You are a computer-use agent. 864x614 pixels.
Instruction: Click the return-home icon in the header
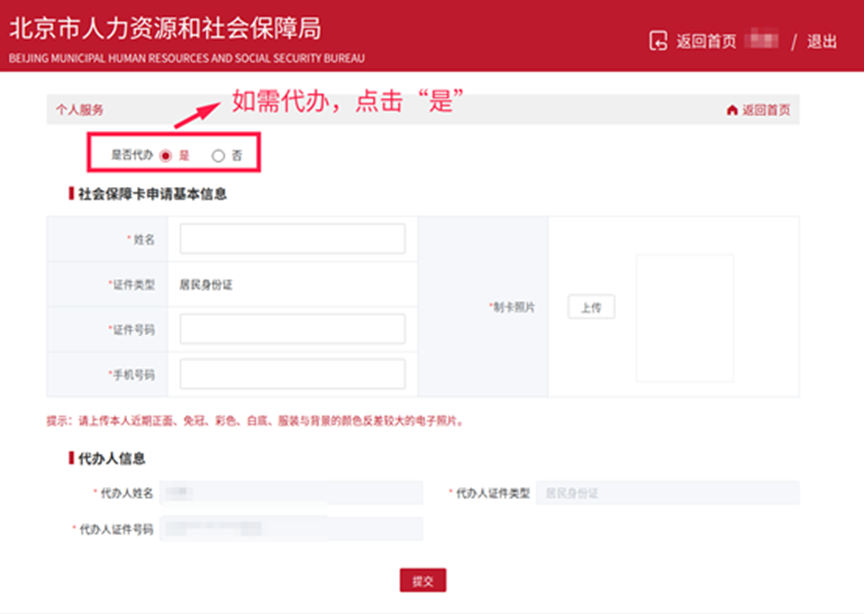[x=658, y=41]
